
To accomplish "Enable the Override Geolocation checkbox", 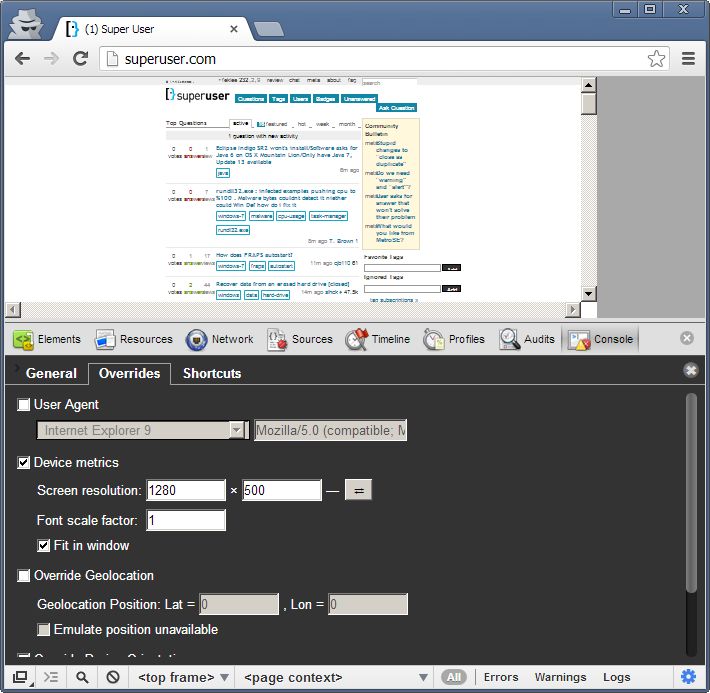I will click(24, 575).
